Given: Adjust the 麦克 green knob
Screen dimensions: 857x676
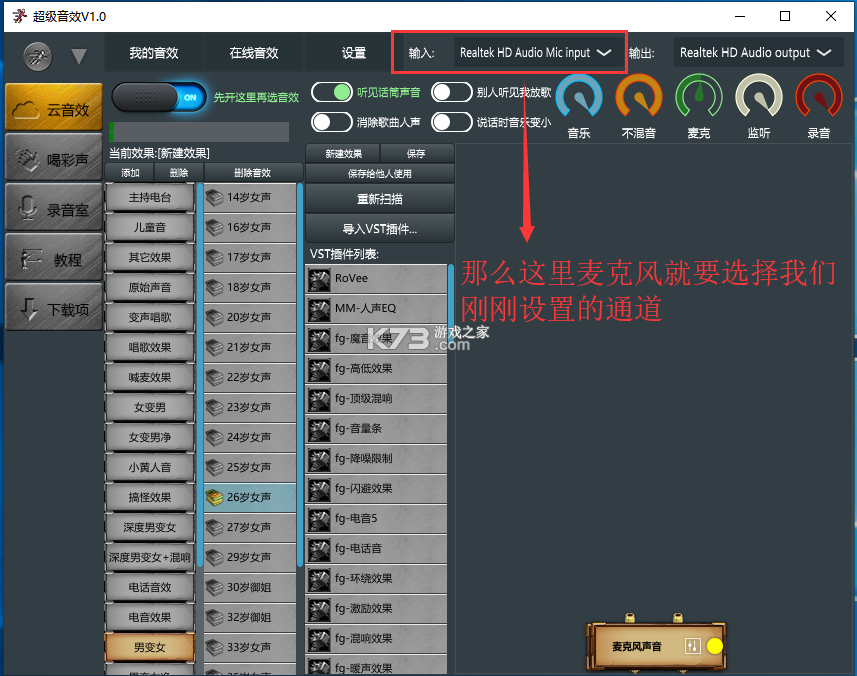Looking at the screenshot, I should [x=699, y=97].
